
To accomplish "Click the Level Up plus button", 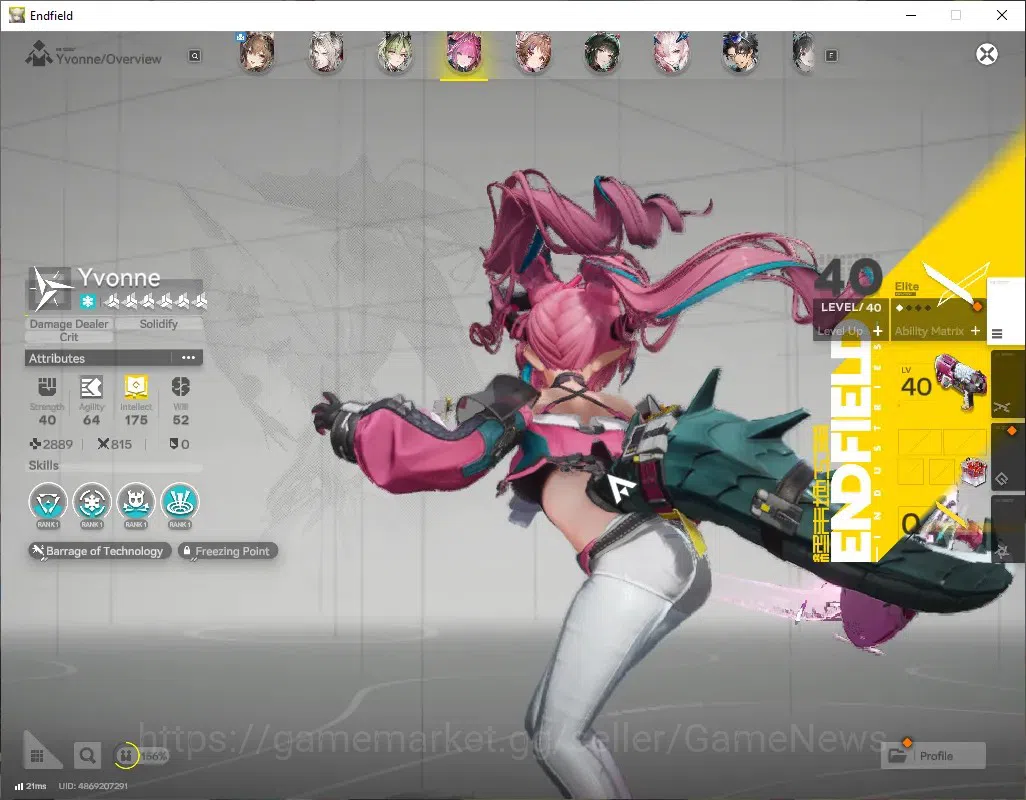I will click(x=877, y=331).
